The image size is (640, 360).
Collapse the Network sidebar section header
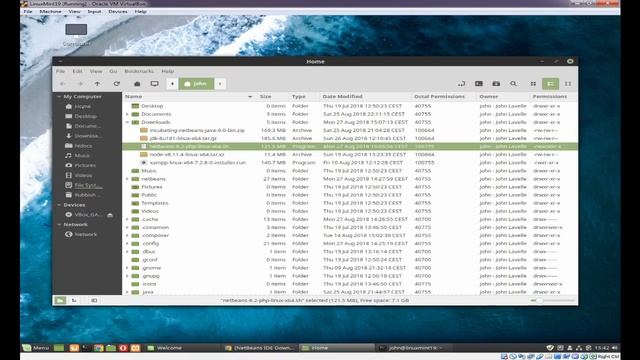pyautogui.click(x=59, y=224)
